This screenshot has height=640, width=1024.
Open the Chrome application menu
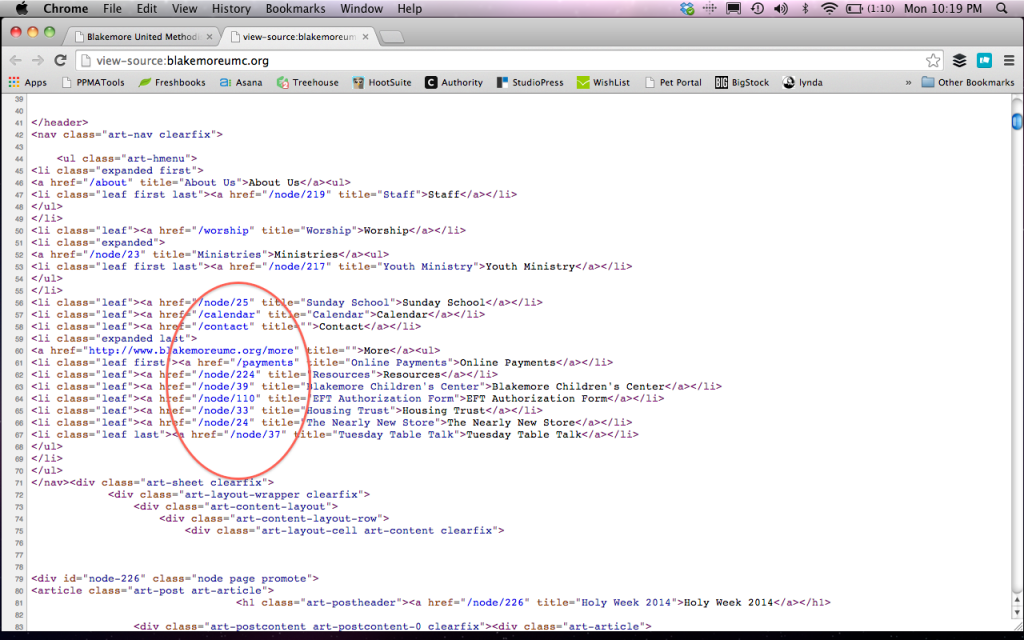point(65,8)
